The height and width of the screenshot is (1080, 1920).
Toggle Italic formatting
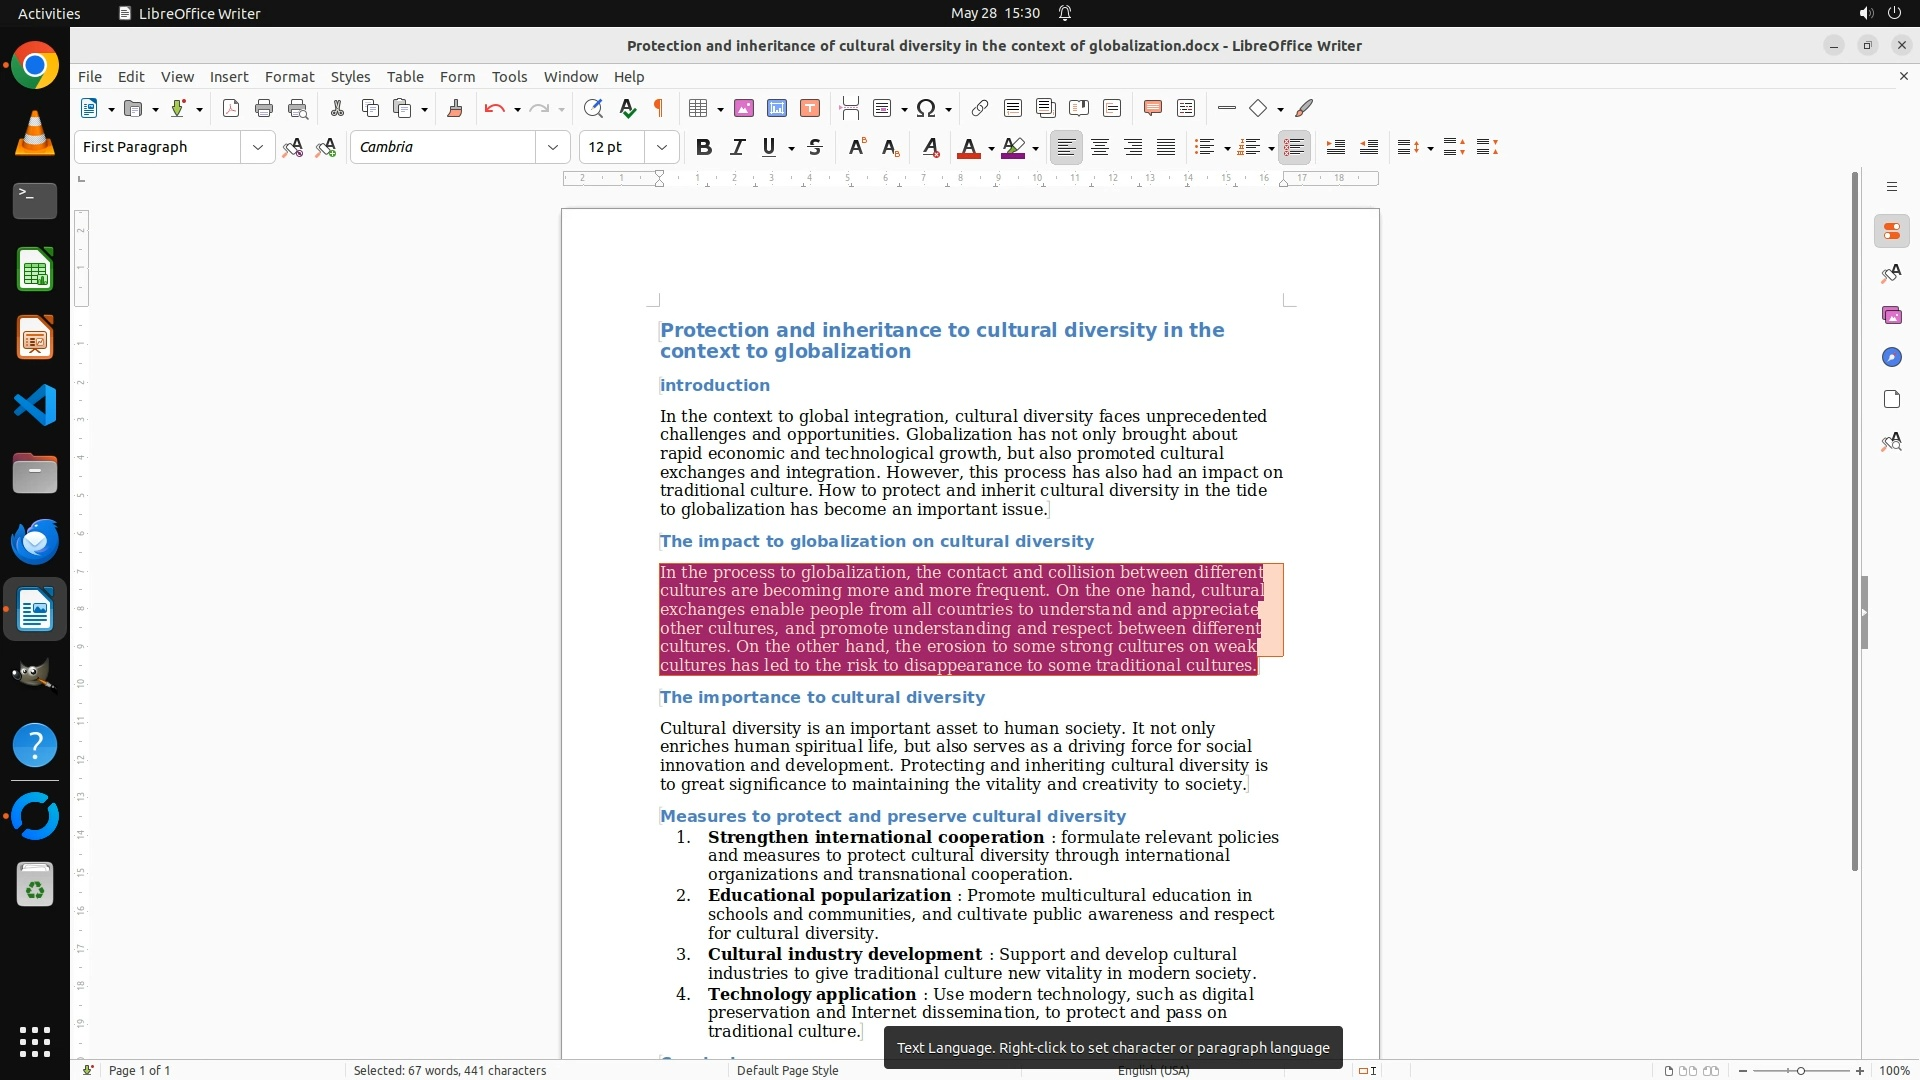(737, 147)
